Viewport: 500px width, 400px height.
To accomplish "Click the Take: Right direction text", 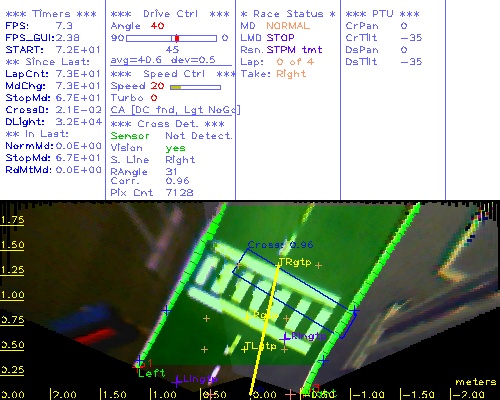I will point(273,74).
